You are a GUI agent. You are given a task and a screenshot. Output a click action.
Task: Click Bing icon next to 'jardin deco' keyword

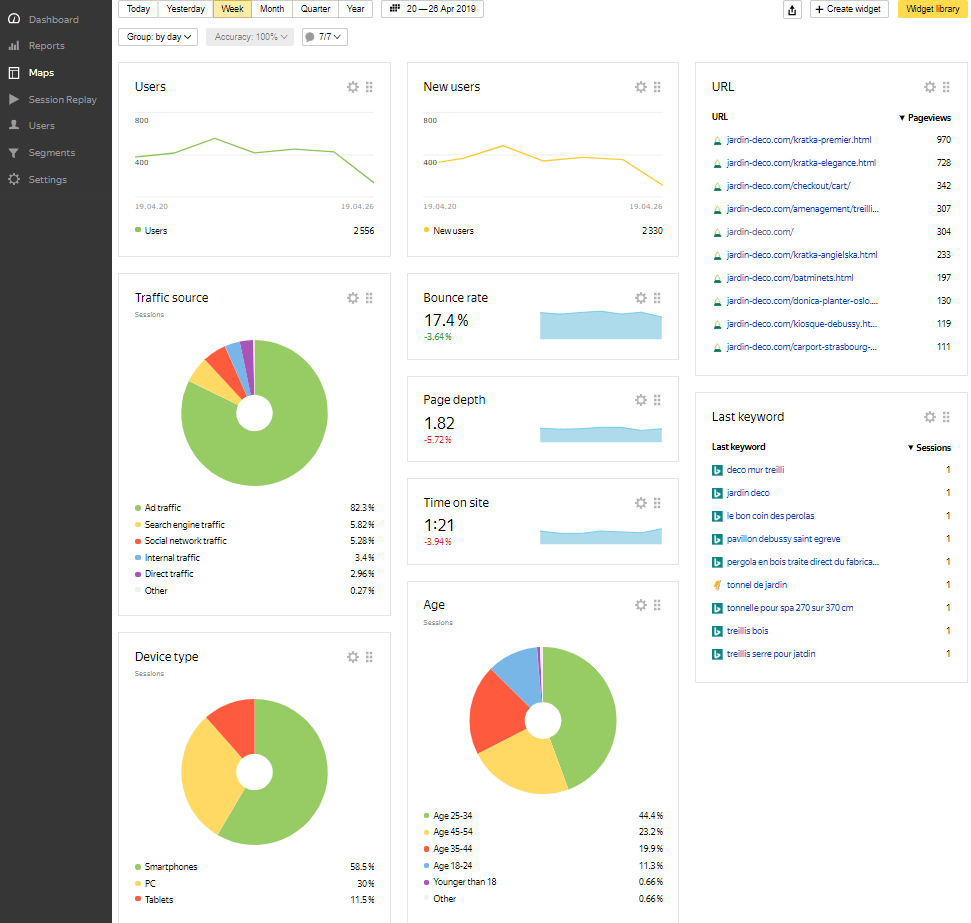coord(717,494)
